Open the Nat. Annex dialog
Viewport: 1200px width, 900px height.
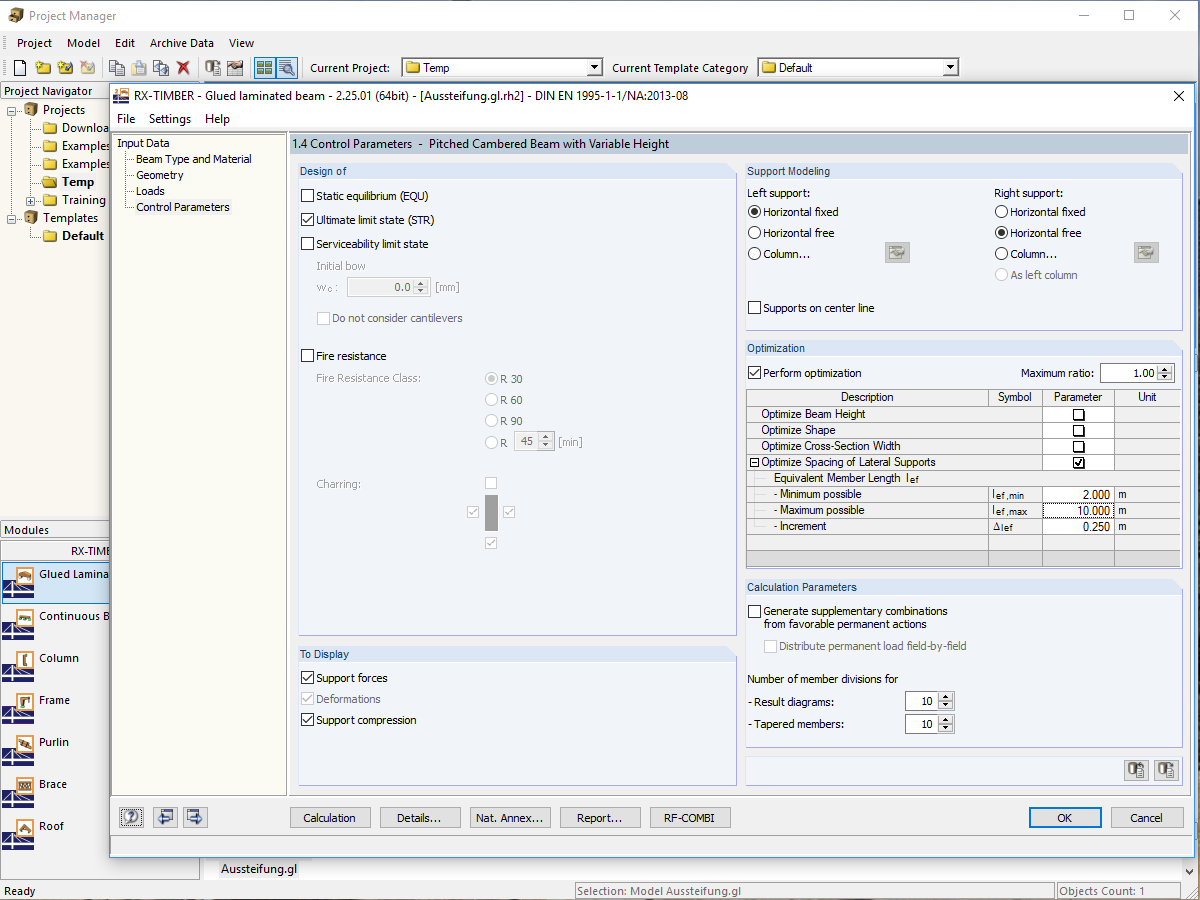coord(510,817)
